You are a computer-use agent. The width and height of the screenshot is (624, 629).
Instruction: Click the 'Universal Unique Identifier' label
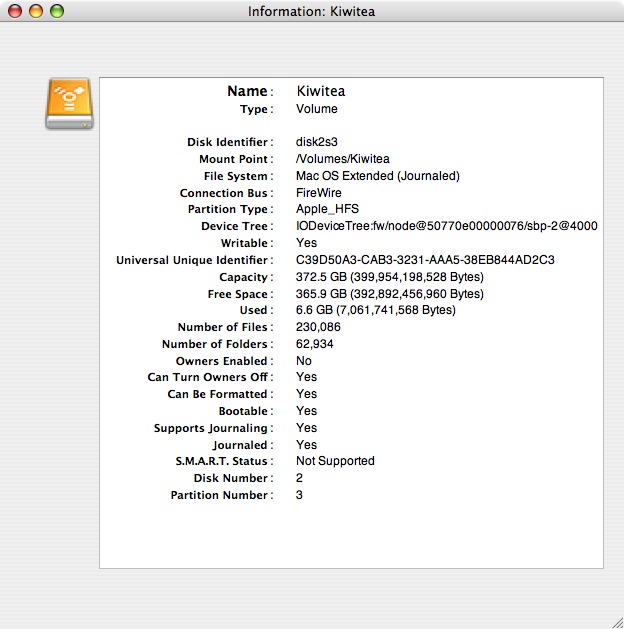coord(192,260)
